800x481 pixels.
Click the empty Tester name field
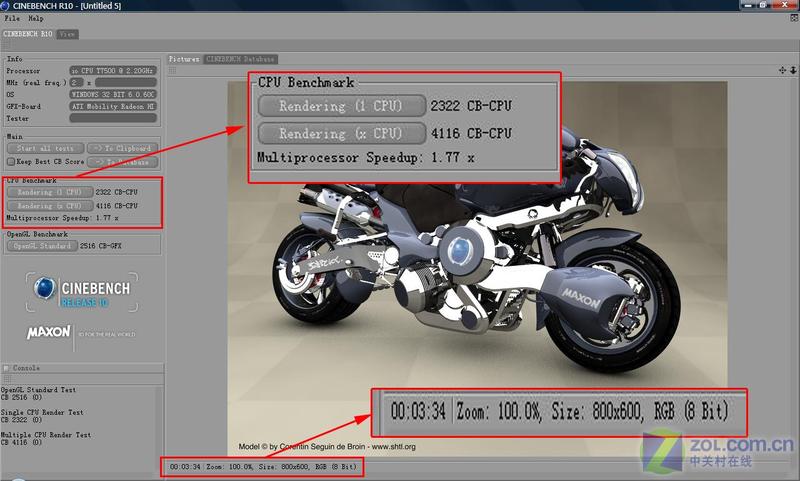click(113, 118)
